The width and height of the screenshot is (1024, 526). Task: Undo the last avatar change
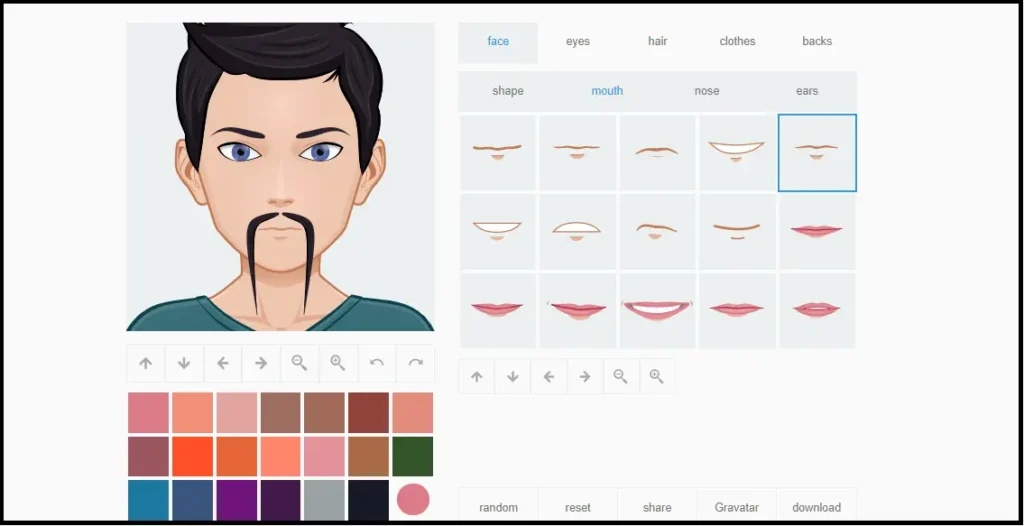(377, 363)
